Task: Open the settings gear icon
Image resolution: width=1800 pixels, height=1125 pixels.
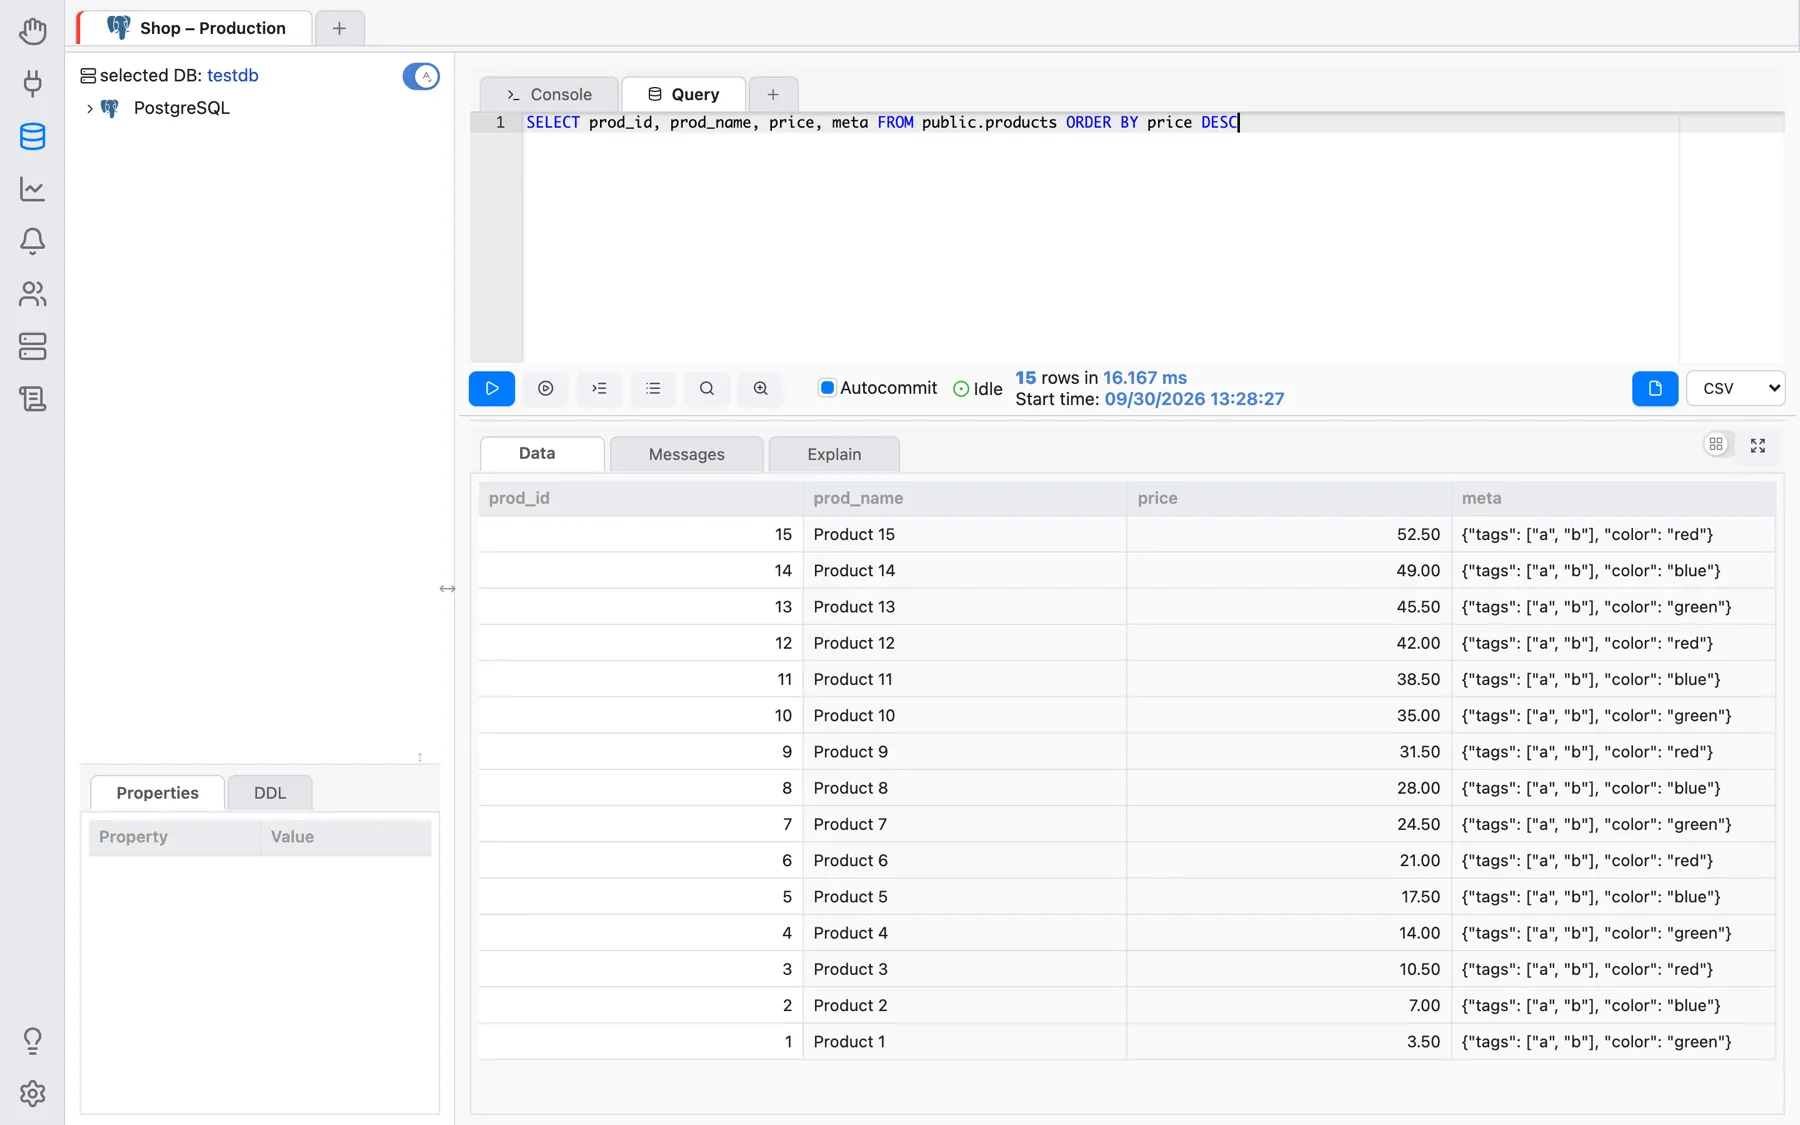Action: coord(32,1093)
